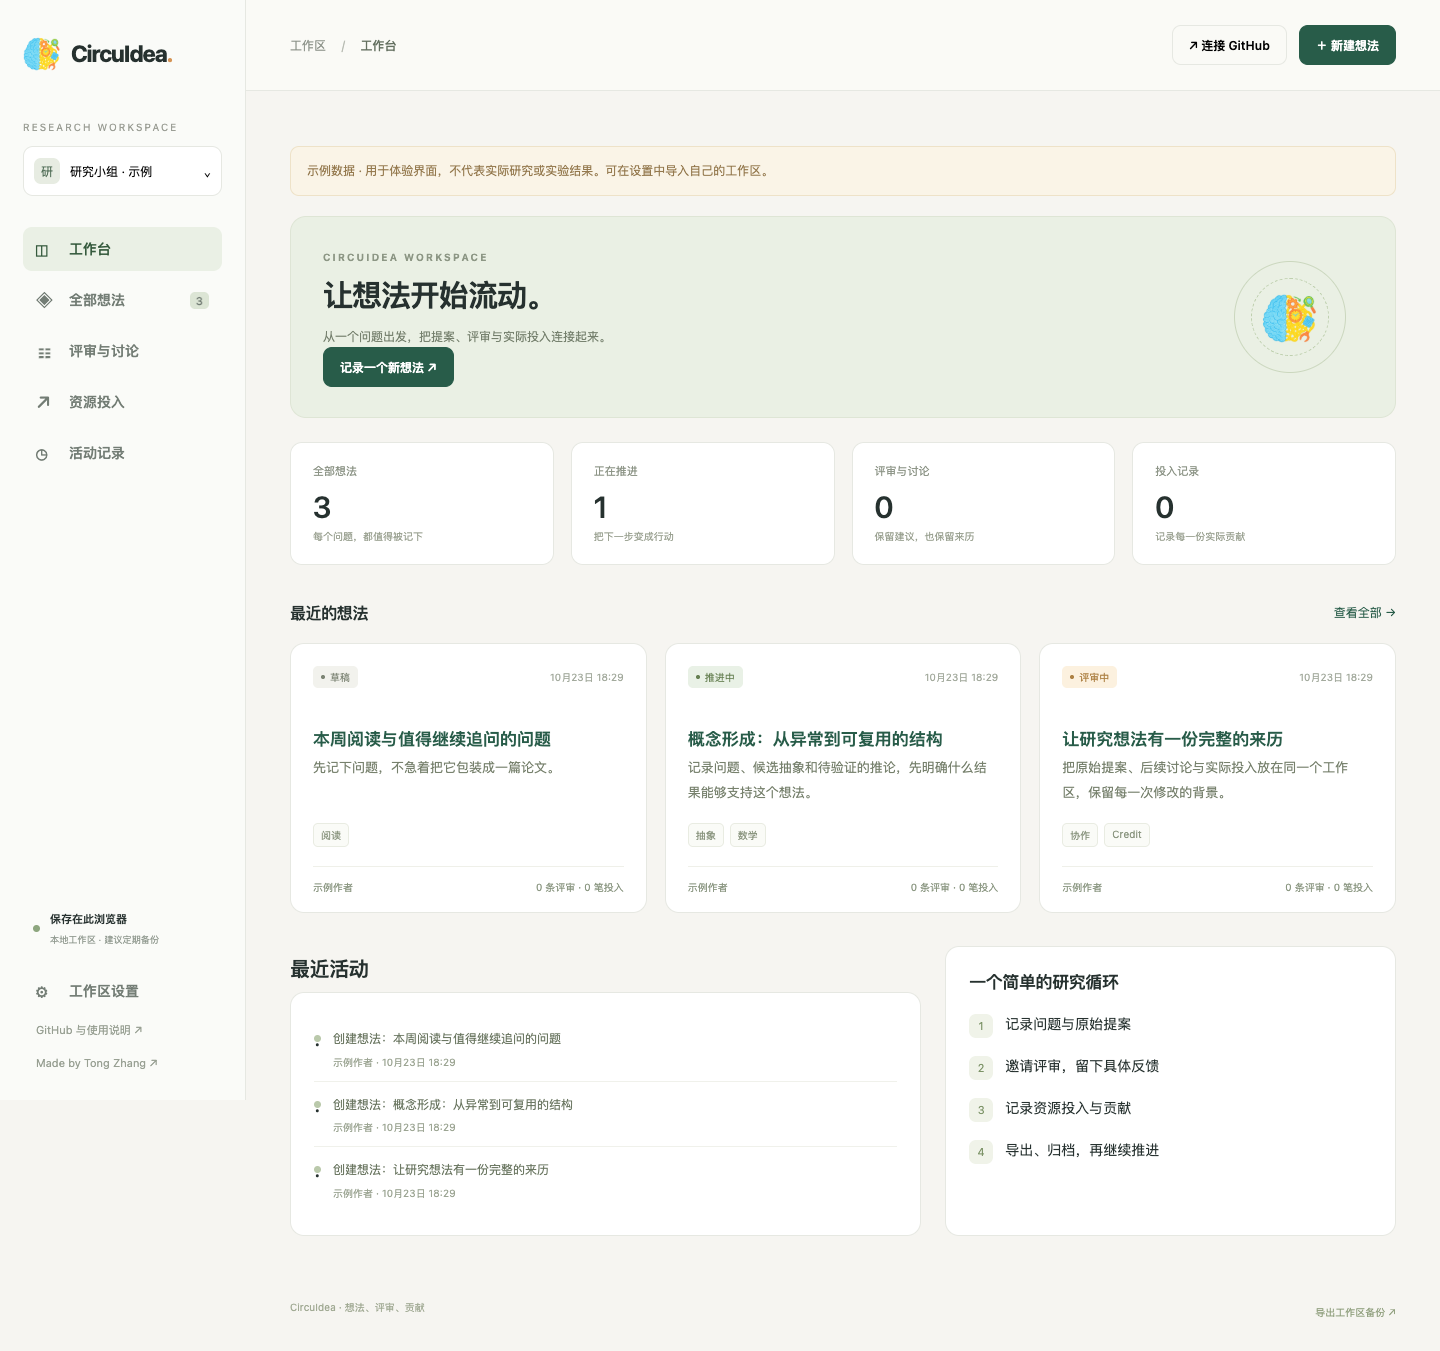Viewport: 1440px width, 1351px height.
Task: Open 评审与讨论 from the sidebar
Action: click(122, 351)
